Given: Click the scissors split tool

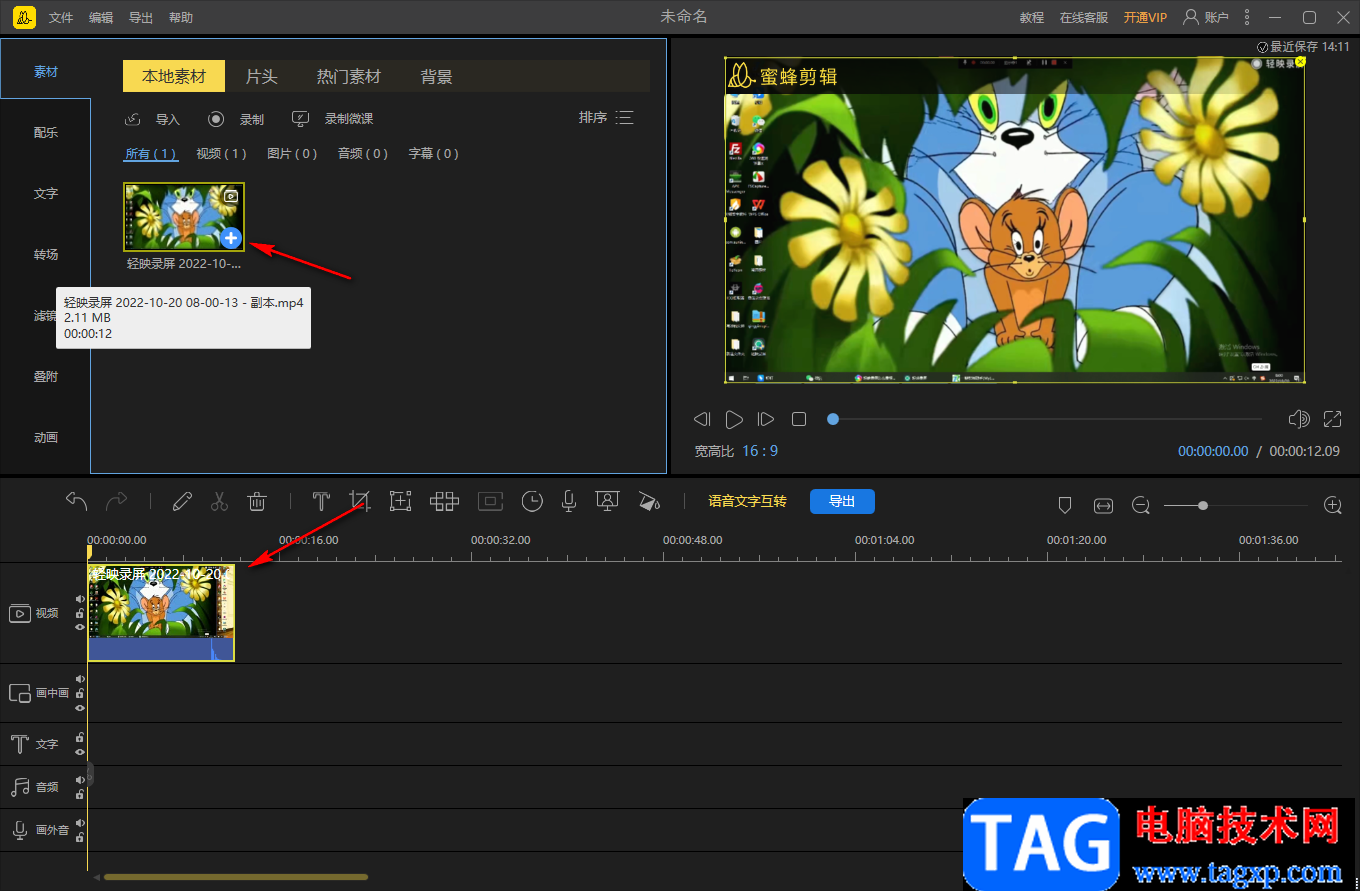Looking at the screenshot, I should 220,501.
